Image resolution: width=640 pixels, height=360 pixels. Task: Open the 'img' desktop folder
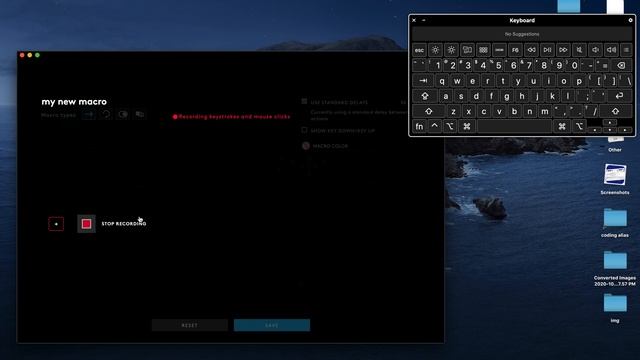click(x=615, y=308)
